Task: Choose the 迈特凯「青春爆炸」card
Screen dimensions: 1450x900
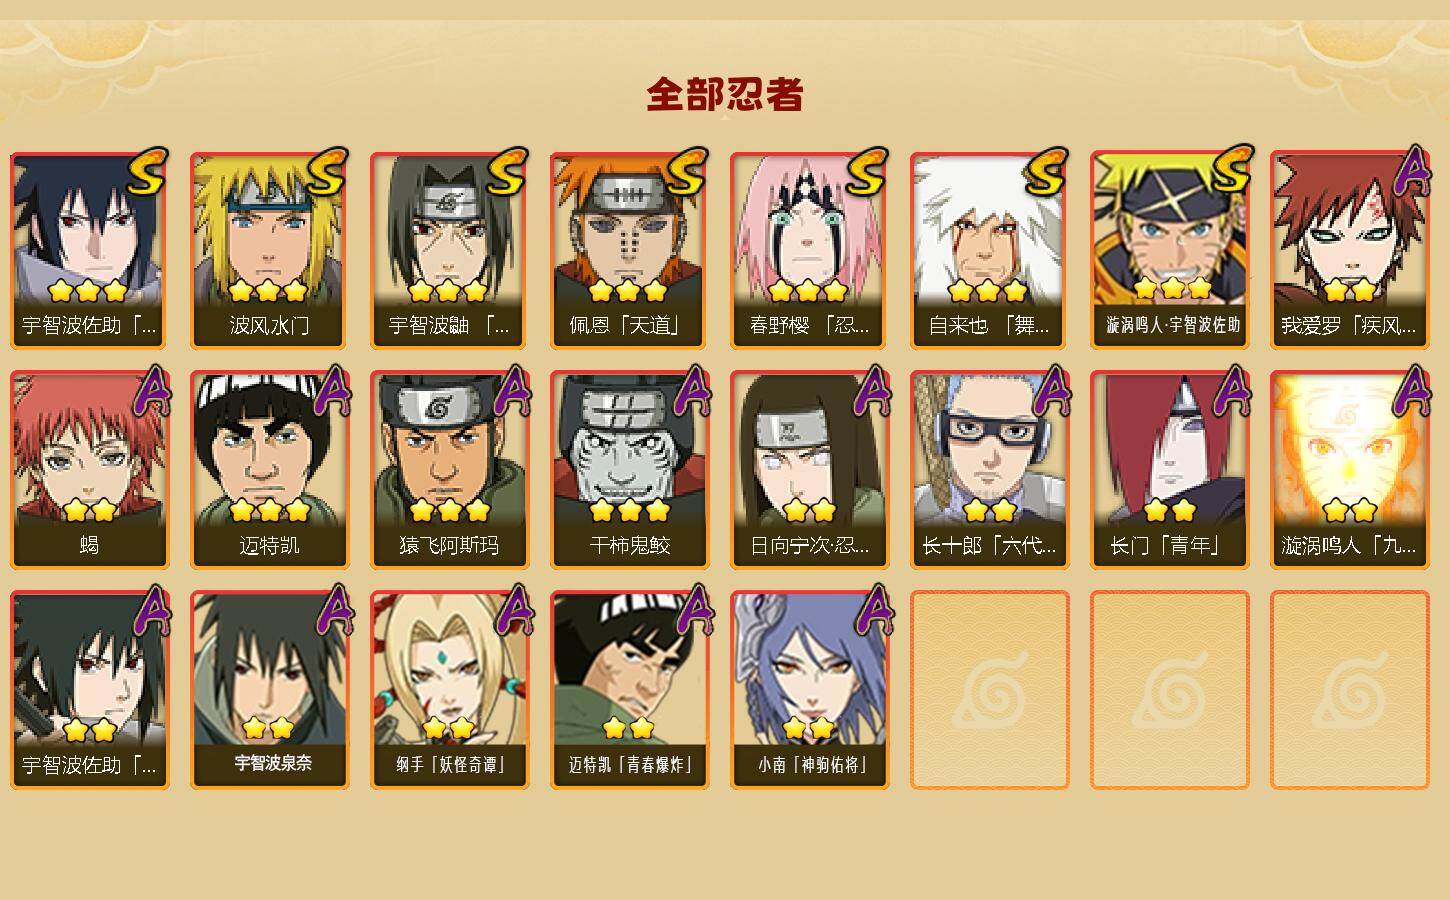Action: 629,690
